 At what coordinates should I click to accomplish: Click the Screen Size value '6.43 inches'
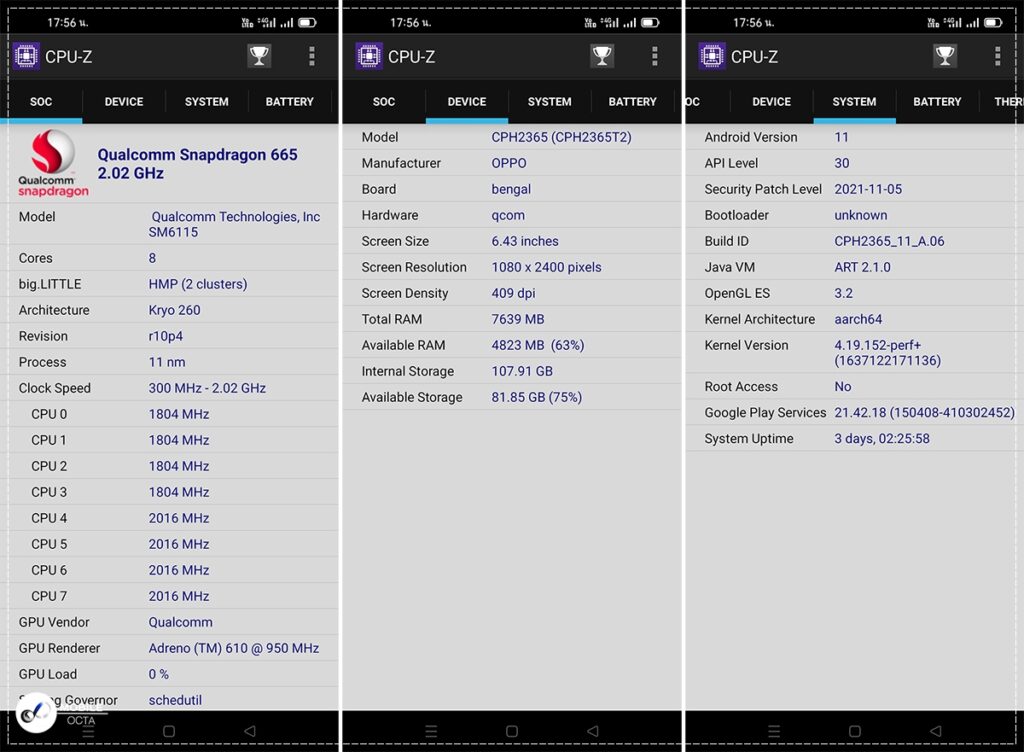coord(525,242)
